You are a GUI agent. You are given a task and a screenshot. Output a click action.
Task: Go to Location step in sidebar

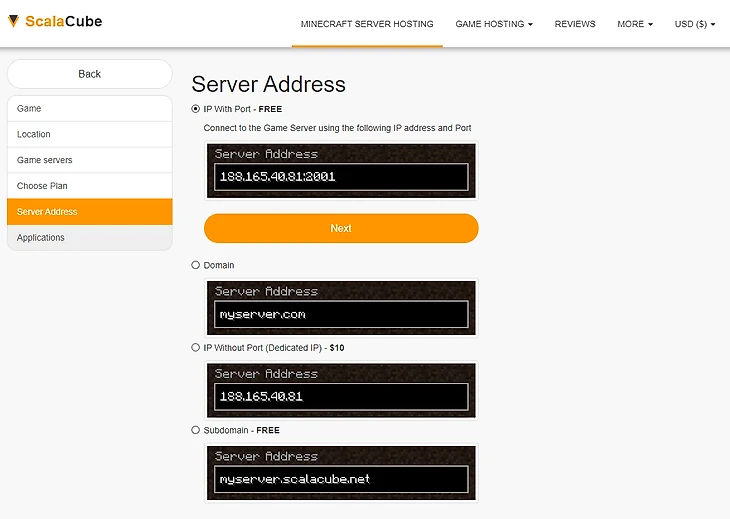tap(90, 134)
